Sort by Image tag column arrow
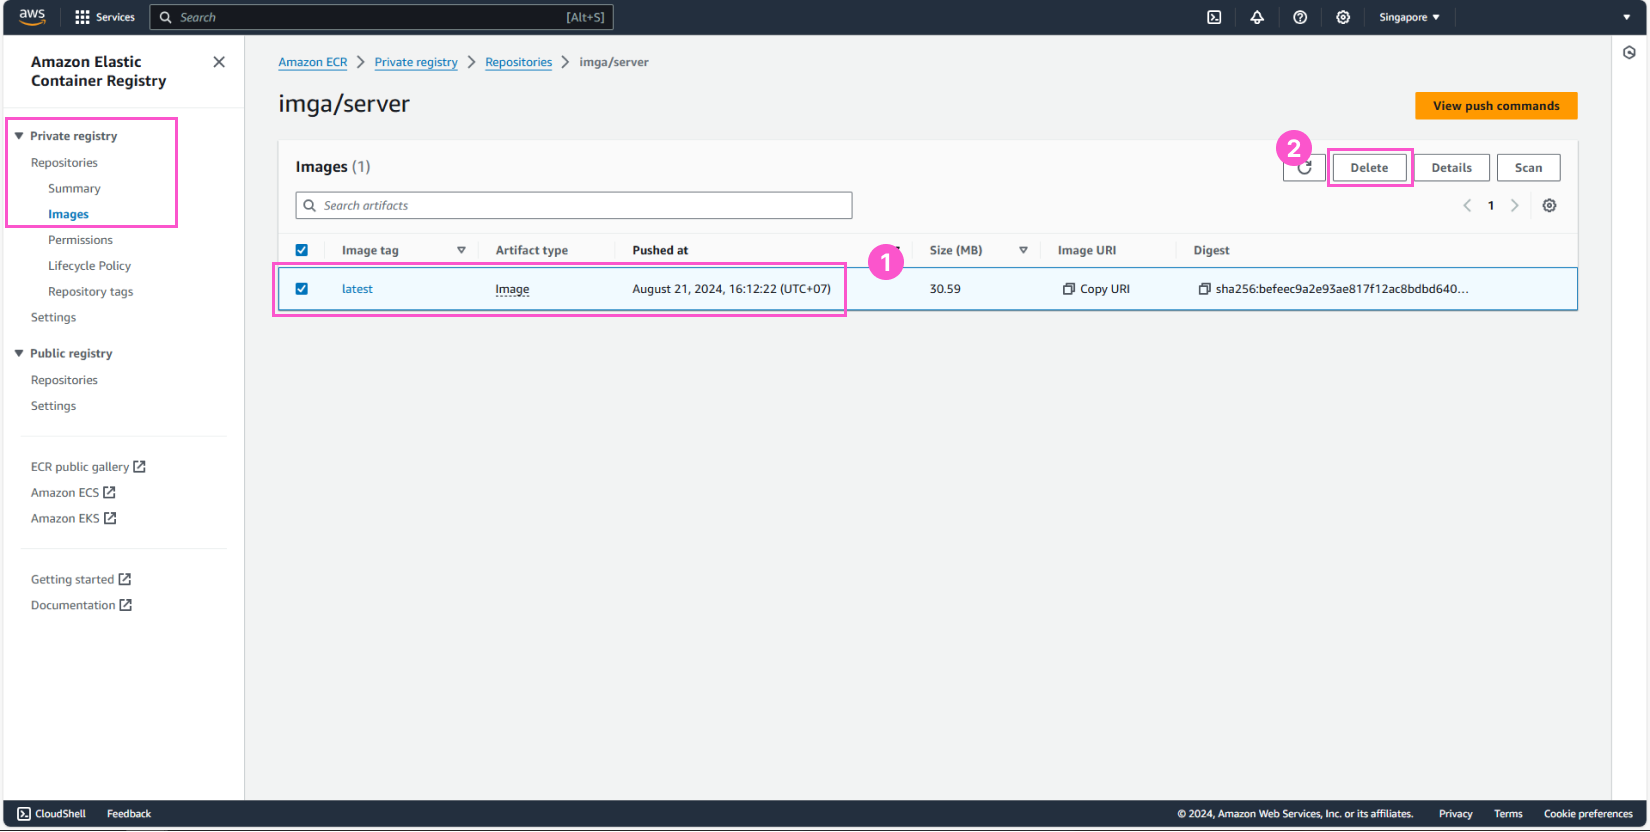1650x832 pixels. (x=461, y=250)
